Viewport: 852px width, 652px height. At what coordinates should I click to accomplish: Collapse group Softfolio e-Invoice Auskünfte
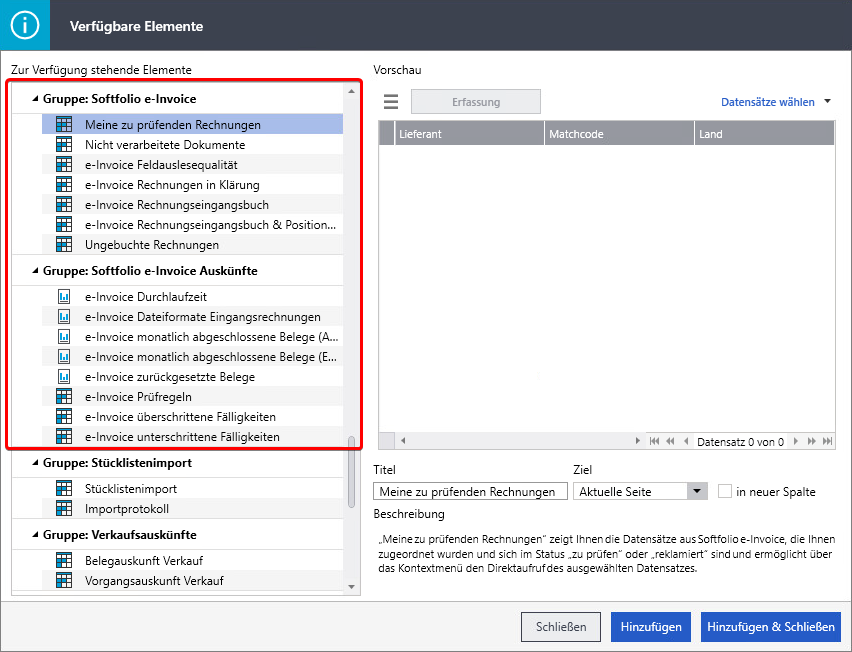[x=35, y=271]
